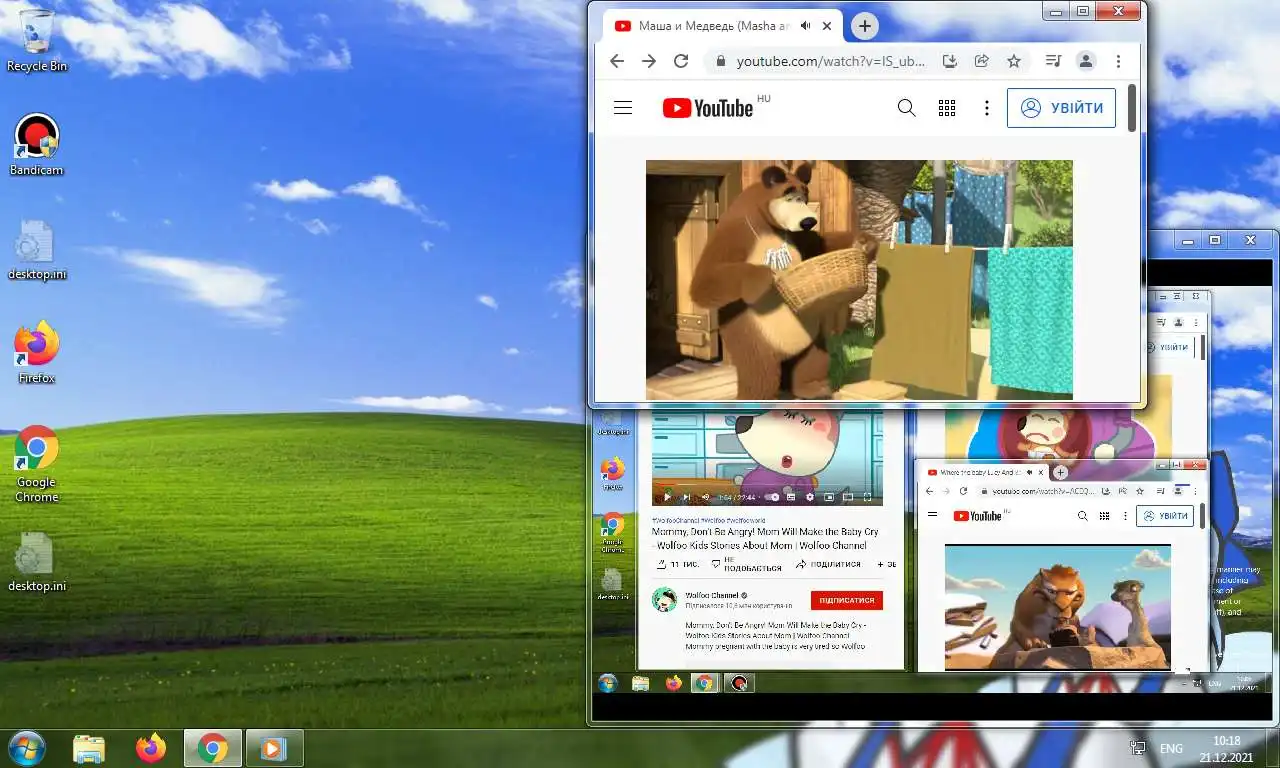Play the Wolfoo video

(667, 497)
